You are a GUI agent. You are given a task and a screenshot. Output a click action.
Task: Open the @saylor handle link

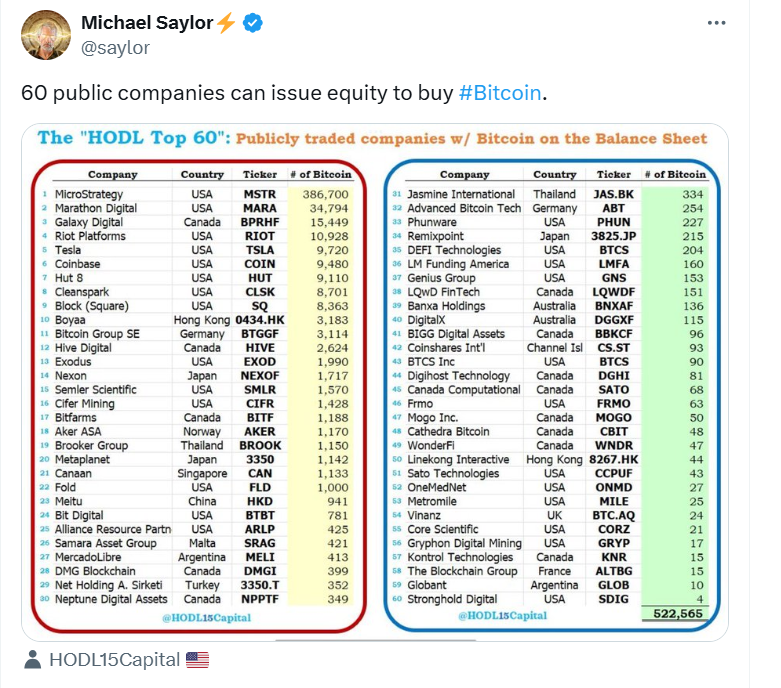point(115,48)
